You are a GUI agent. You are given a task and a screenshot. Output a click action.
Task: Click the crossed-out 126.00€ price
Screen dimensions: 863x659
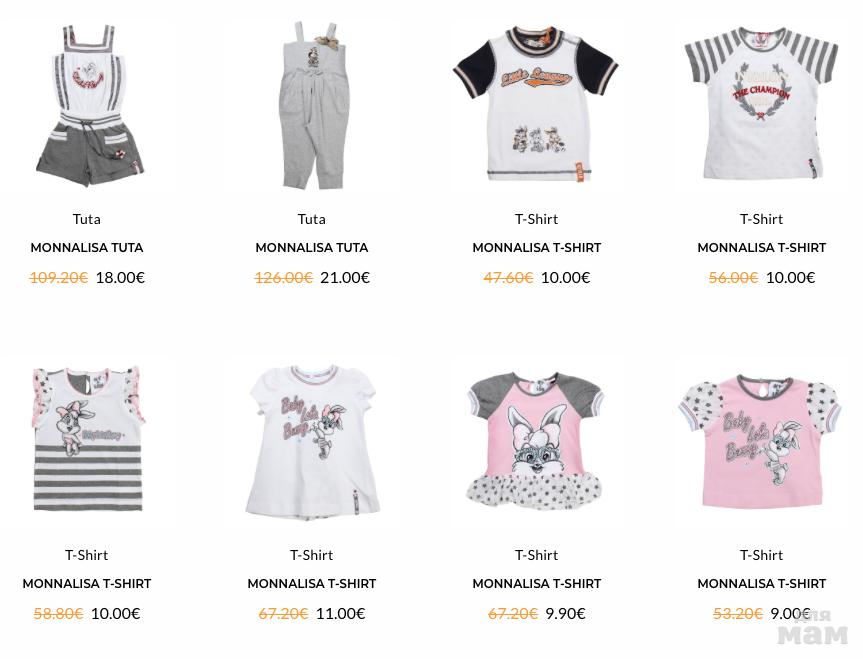click(283, 277)
